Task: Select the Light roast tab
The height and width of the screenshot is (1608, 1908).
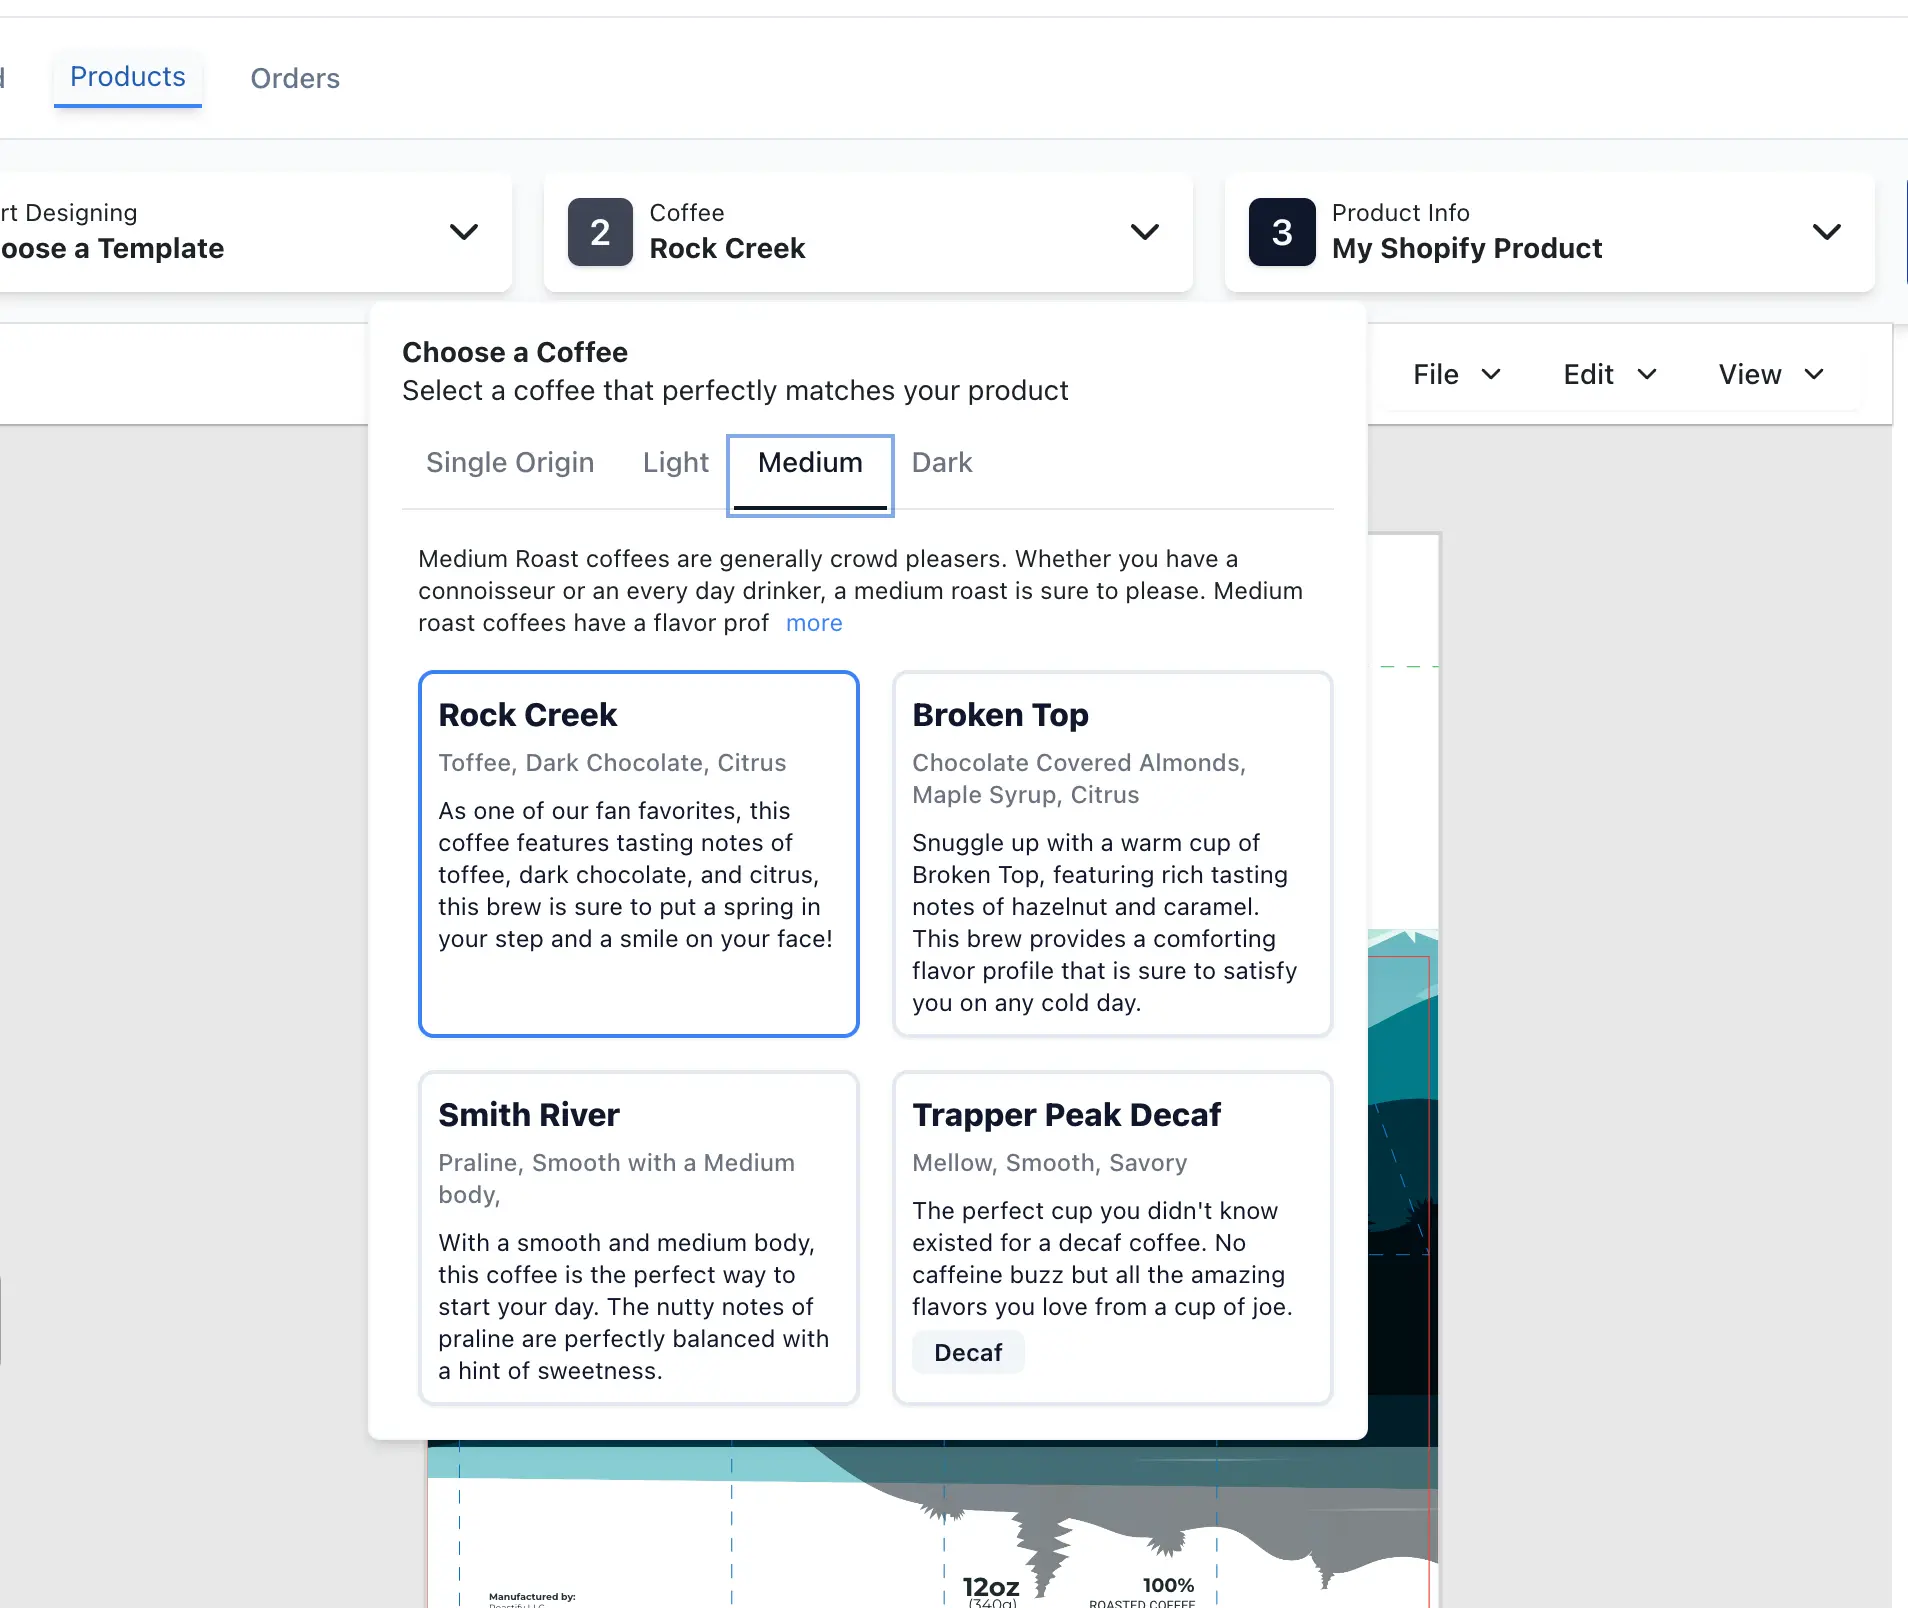Action: pos(675,462)
